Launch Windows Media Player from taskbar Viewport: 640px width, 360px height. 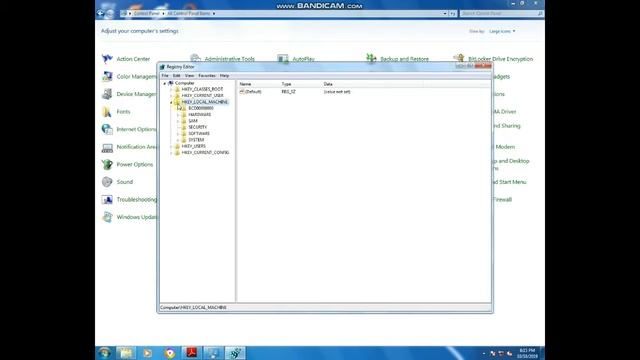[148, 353]
